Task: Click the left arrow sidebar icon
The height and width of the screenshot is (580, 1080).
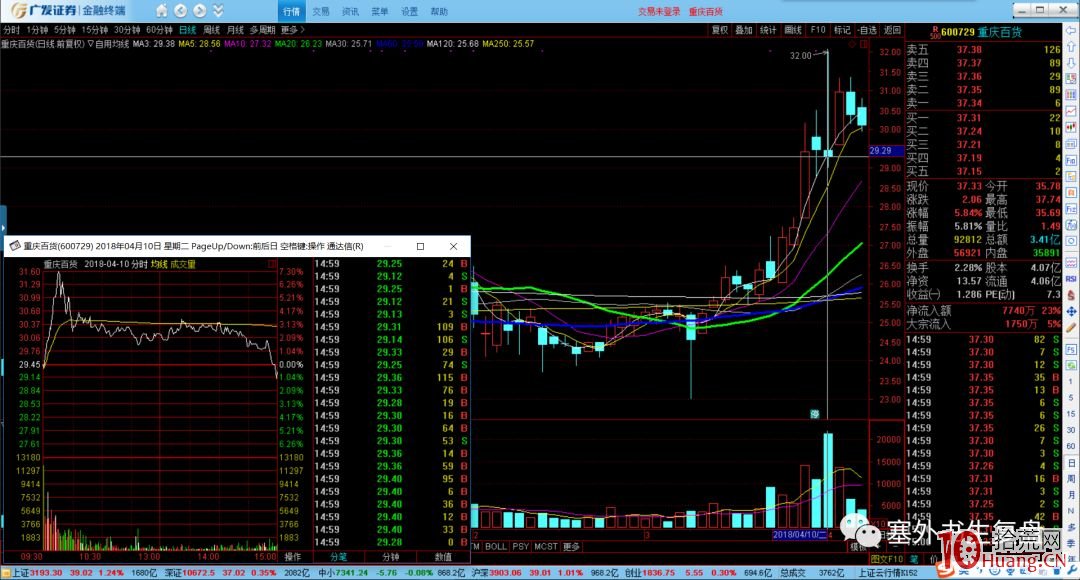Action: click(1072, 32)
